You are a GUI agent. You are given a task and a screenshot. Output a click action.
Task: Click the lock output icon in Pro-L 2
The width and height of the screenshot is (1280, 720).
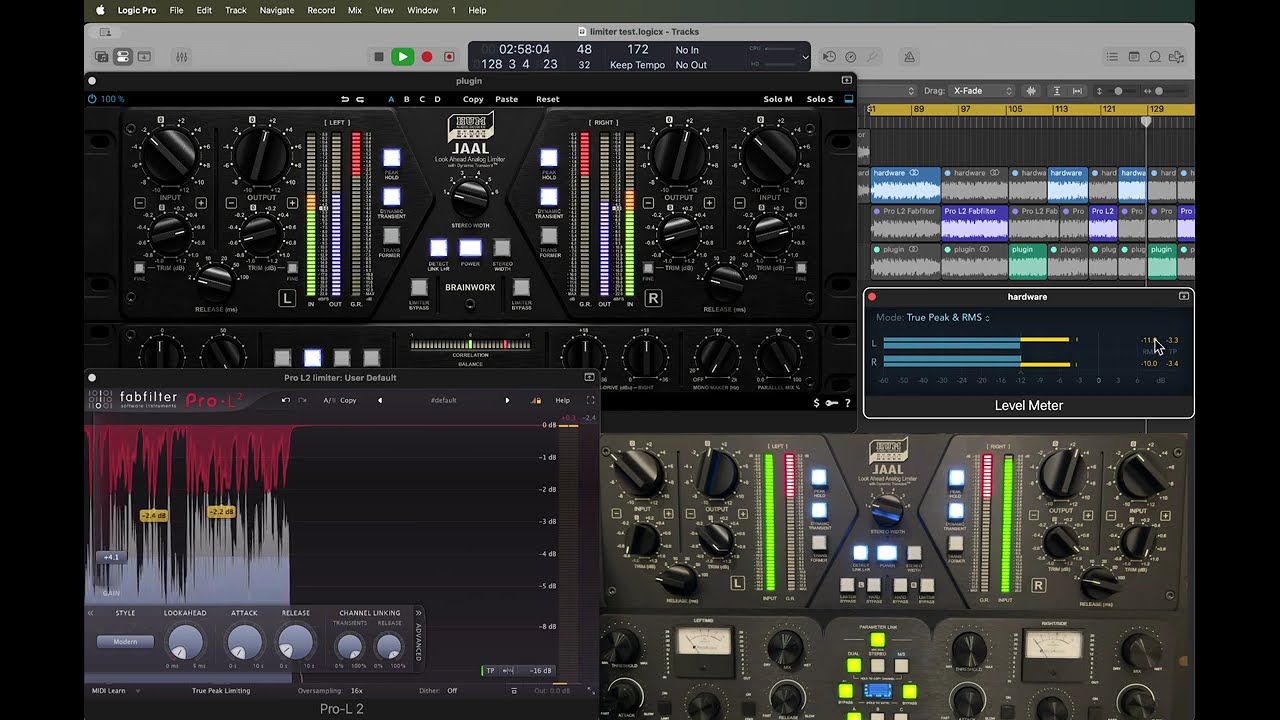(537, 400)
